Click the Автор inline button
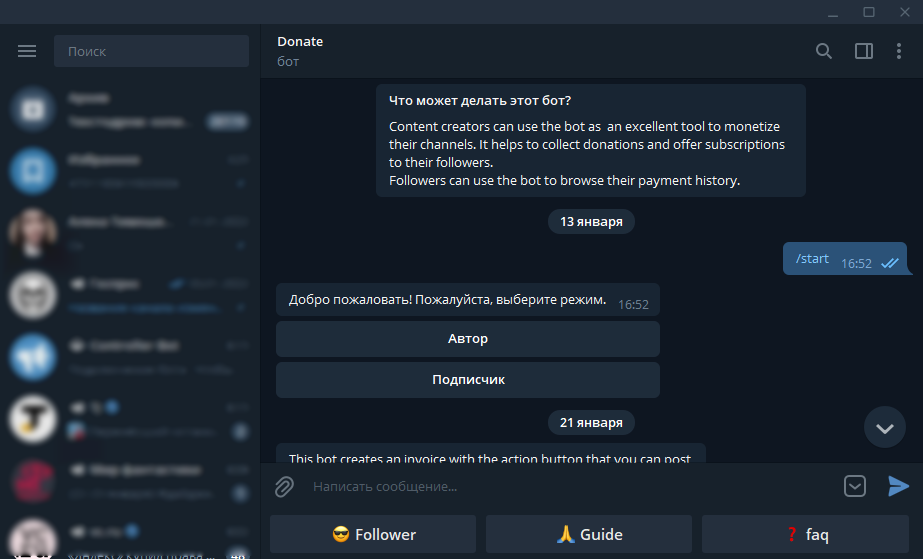This screenshot has width=923, height=559. [x=467, y=339]
